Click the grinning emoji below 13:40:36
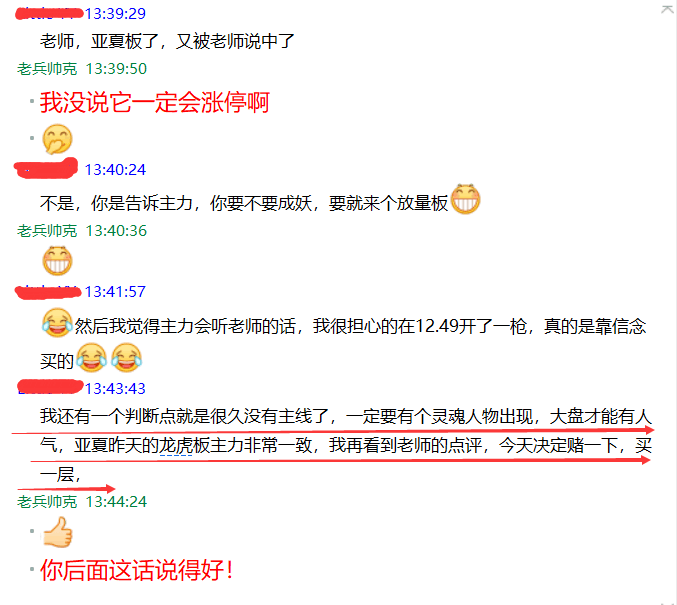The height and width of the screenshot is (605, 677). [x=57, y=260]
